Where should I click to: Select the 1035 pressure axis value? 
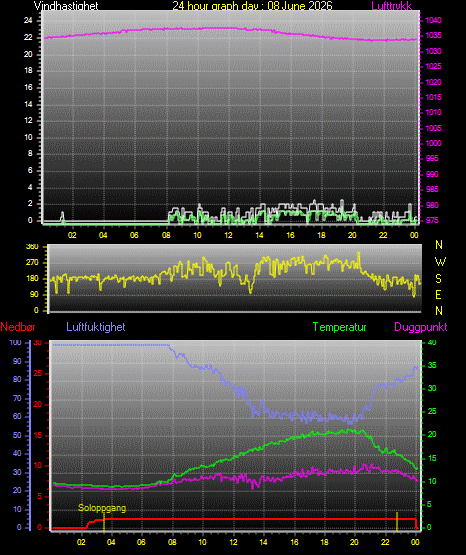(433, 36)
